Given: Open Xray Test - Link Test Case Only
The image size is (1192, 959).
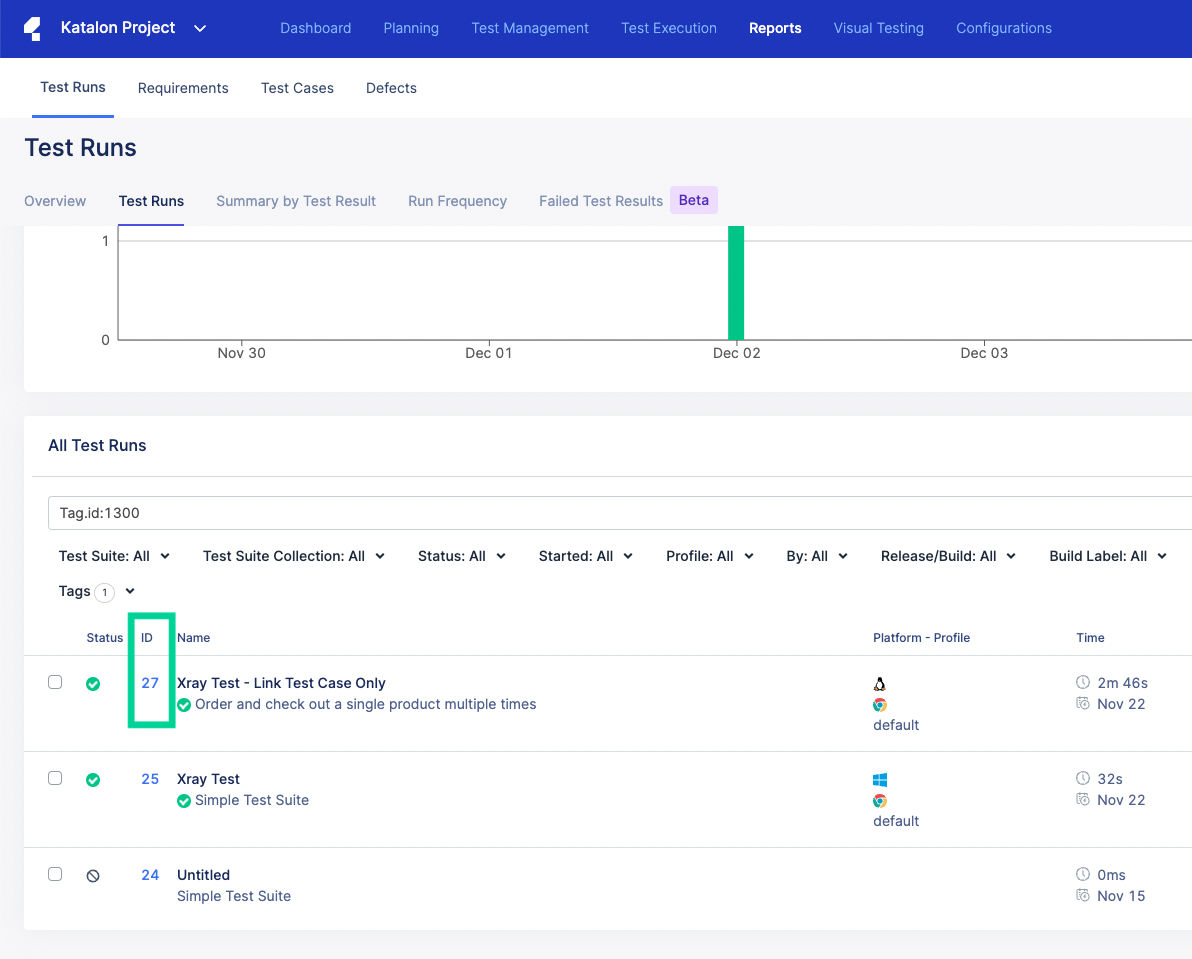Looking at the screenshot, I should (281, 683).
